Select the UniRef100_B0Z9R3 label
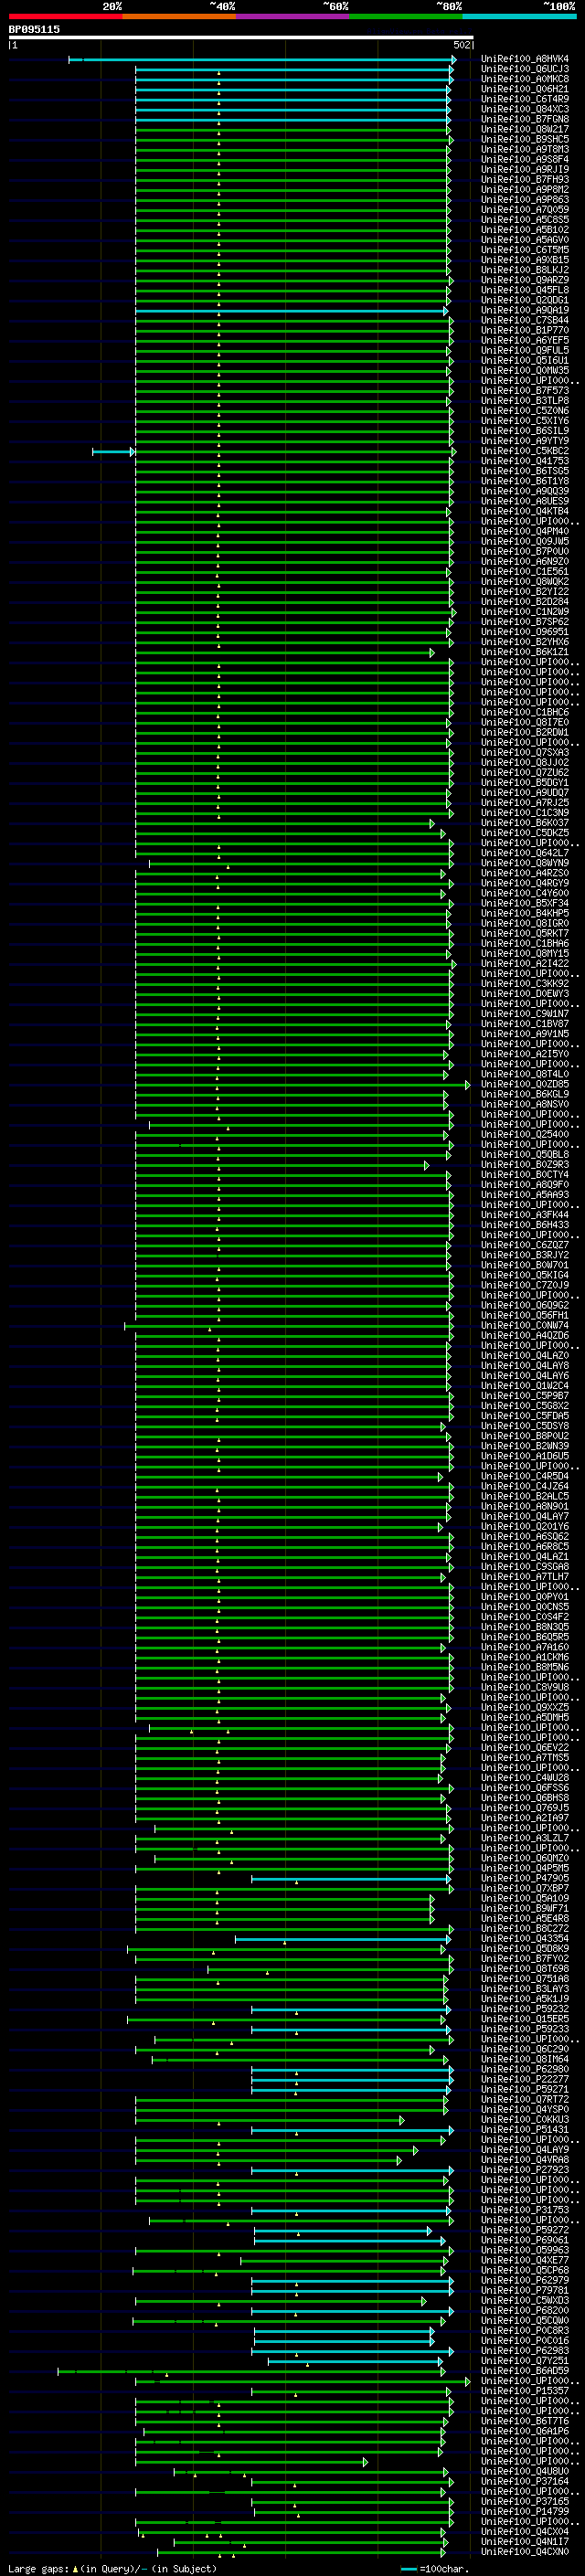This screenshot has height=2576, width=585. click(524, 1164)
